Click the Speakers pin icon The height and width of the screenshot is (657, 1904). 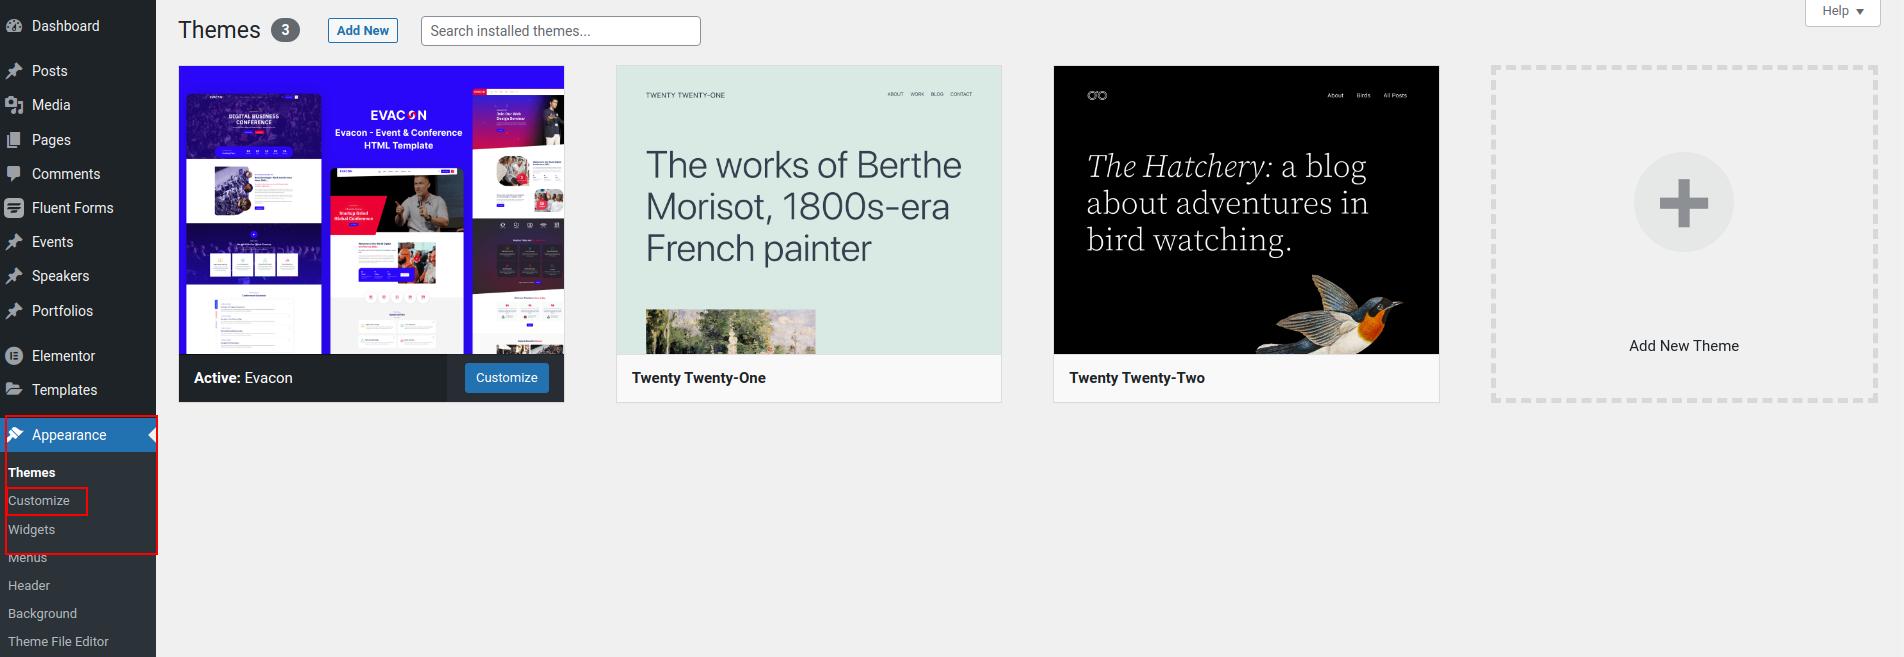(14, 276)
